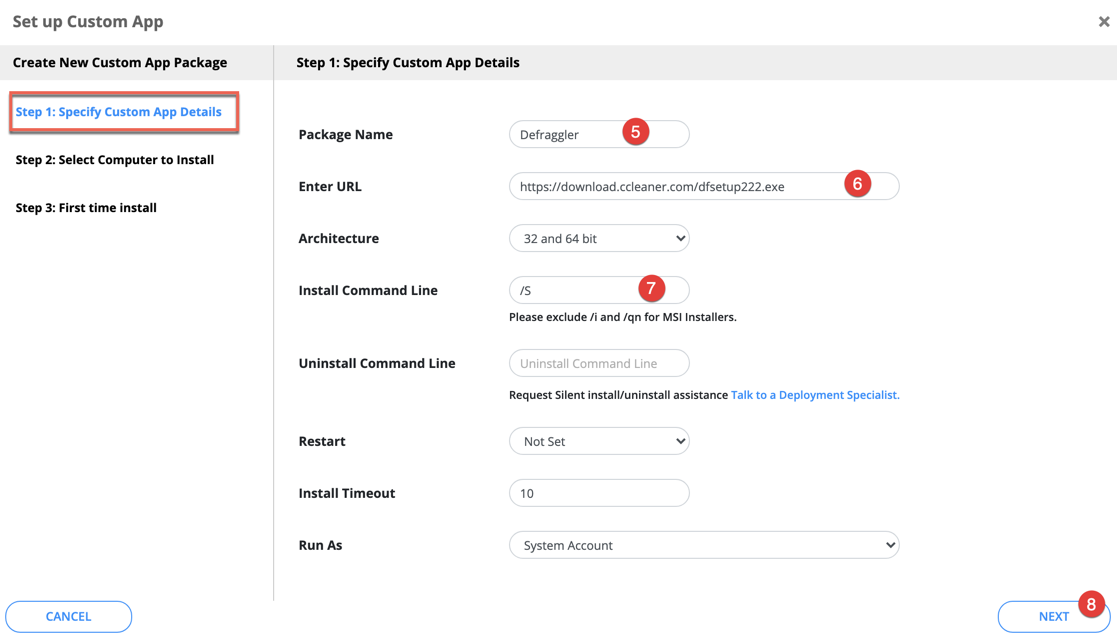The image size is (1117, 639).
Task: Click the Request Silent install/uninstall assistance text
Action: click(x=618, y=395)
